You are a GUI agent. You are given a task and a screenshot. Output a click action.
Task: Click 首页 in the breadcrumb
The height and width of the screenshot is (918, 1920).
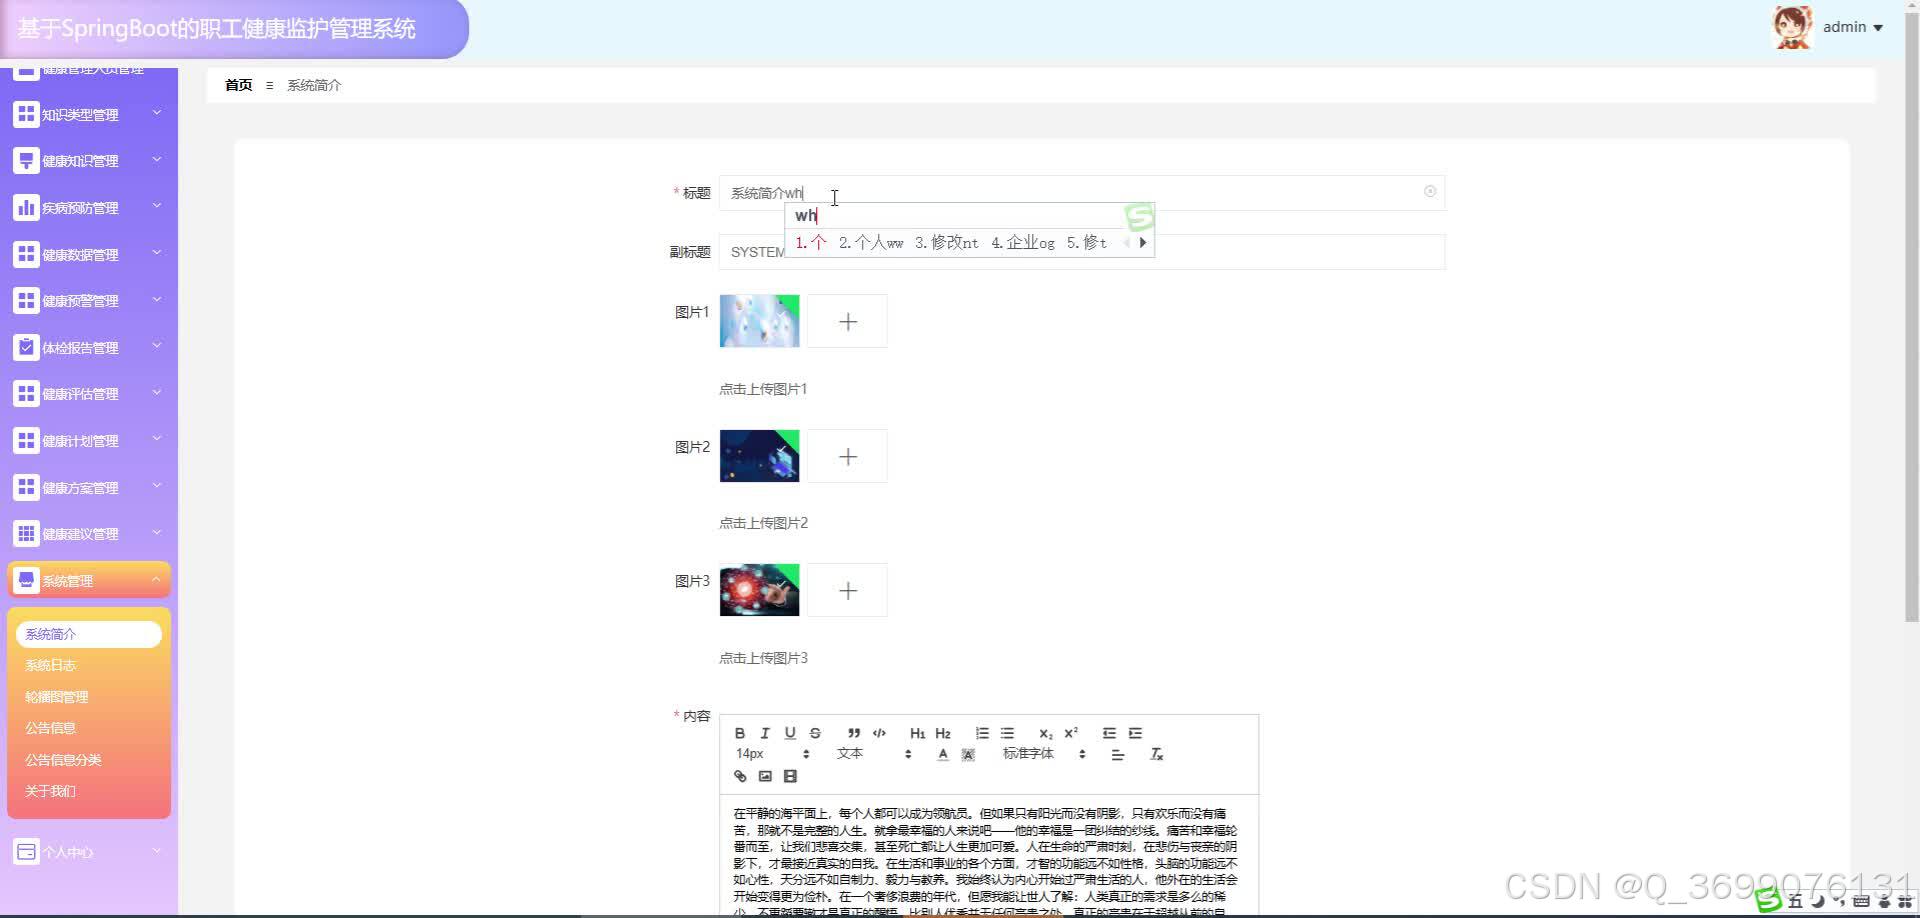(x=238, y=85)
